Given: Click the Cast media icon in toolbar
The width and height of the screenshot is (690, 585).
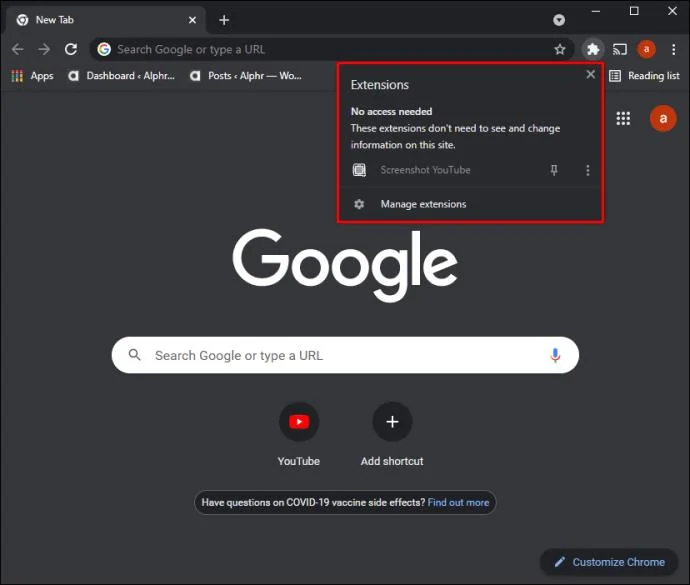Looking at the screenshot, I should tap(620, 49).
